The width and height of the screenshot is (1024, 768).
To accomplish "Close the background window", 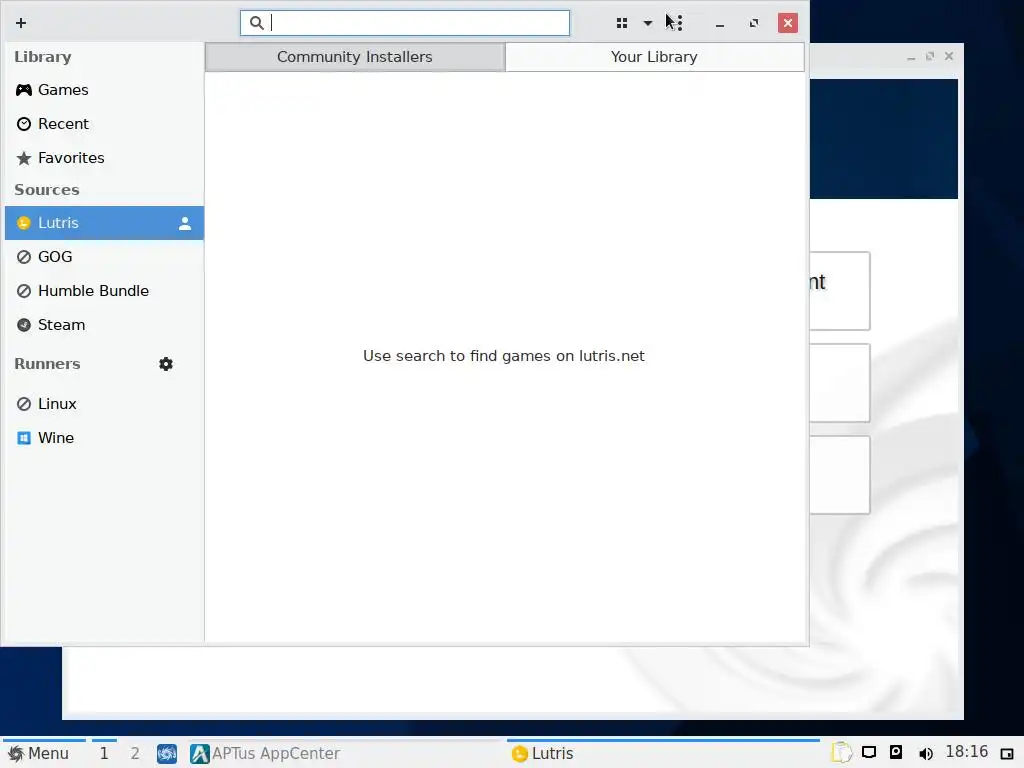I will [949, 56].
